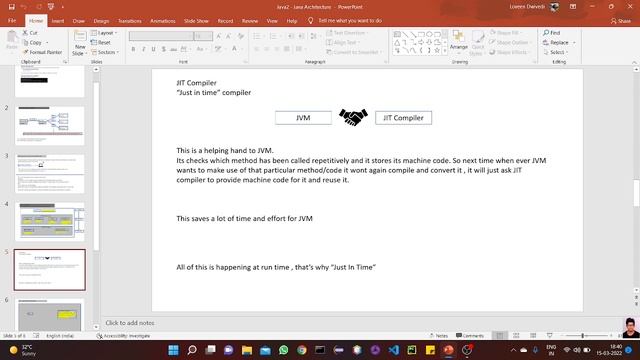Click the Windows Start button in the taskbar
The height and width of the screenshot is (360, 640).
(173, 350)
